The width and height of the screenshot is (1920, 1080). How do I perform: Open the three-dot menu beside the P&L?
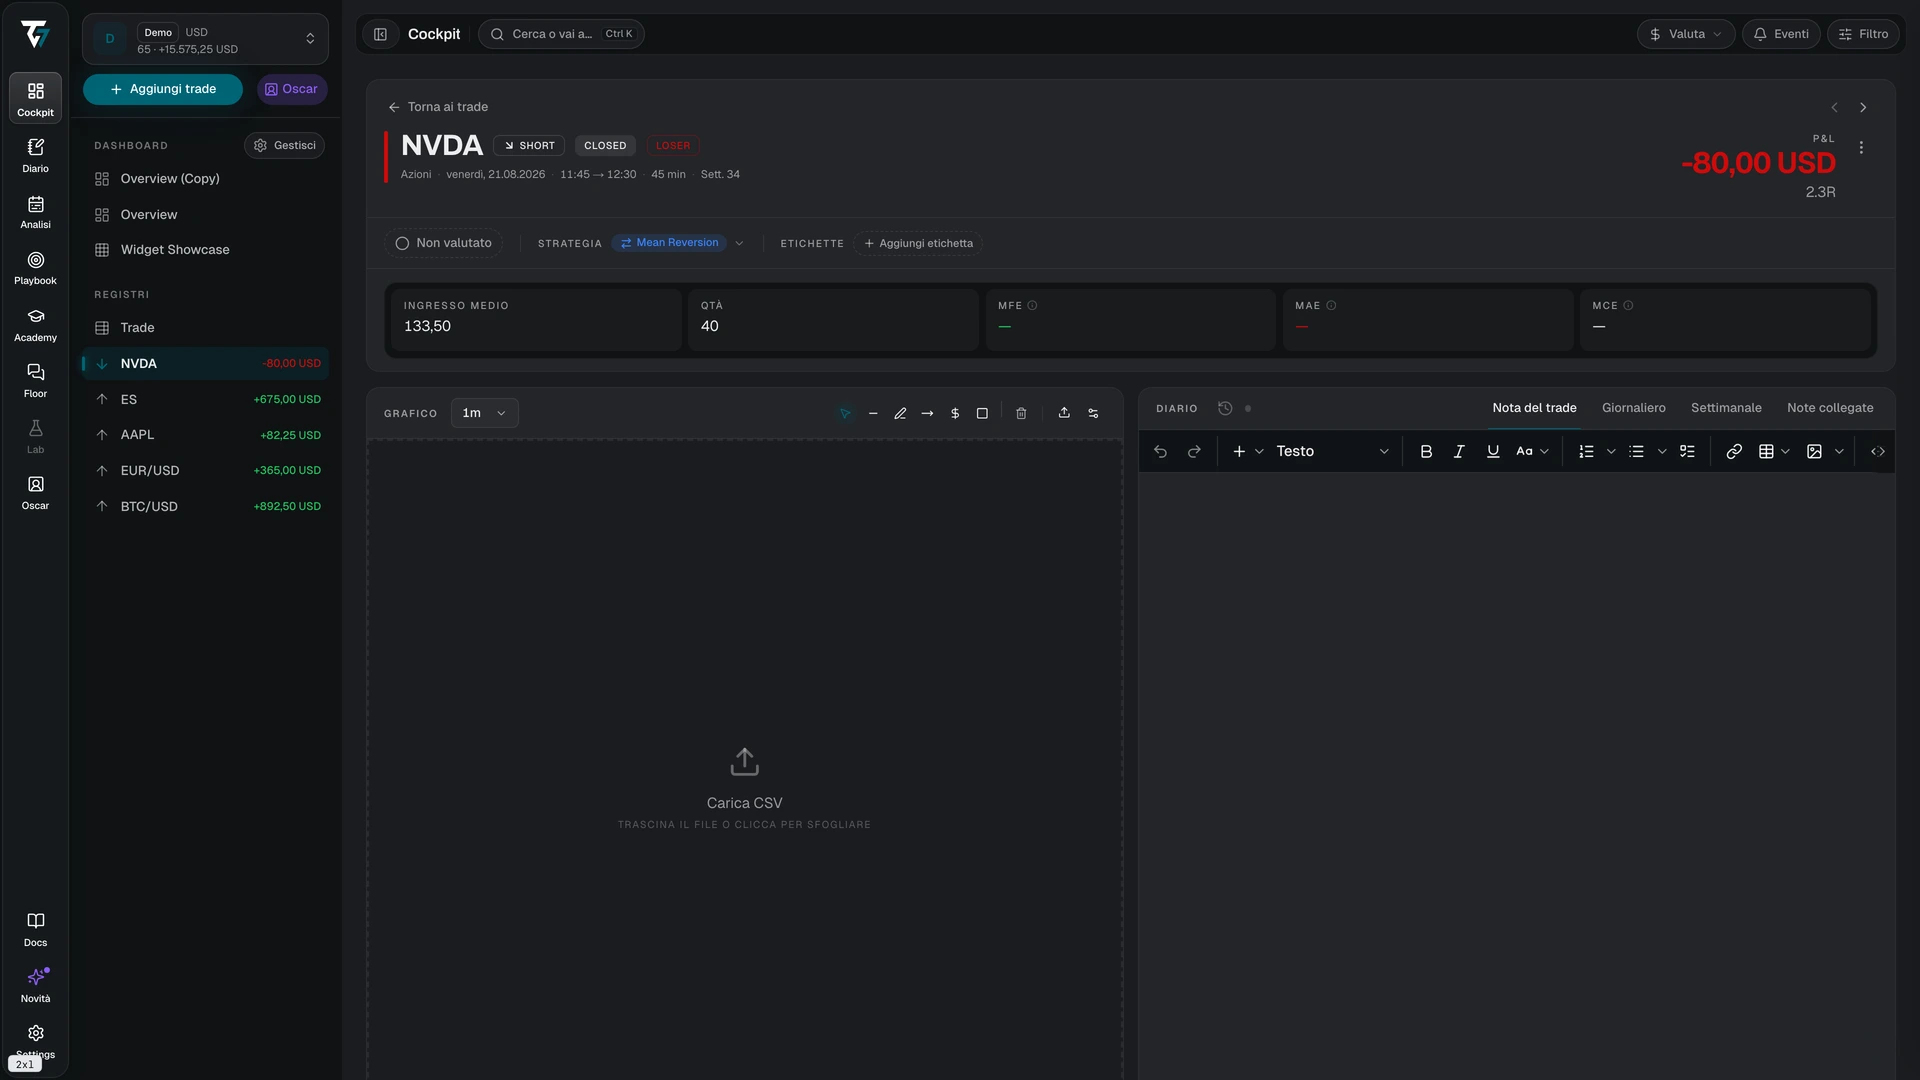[1861, 147]
